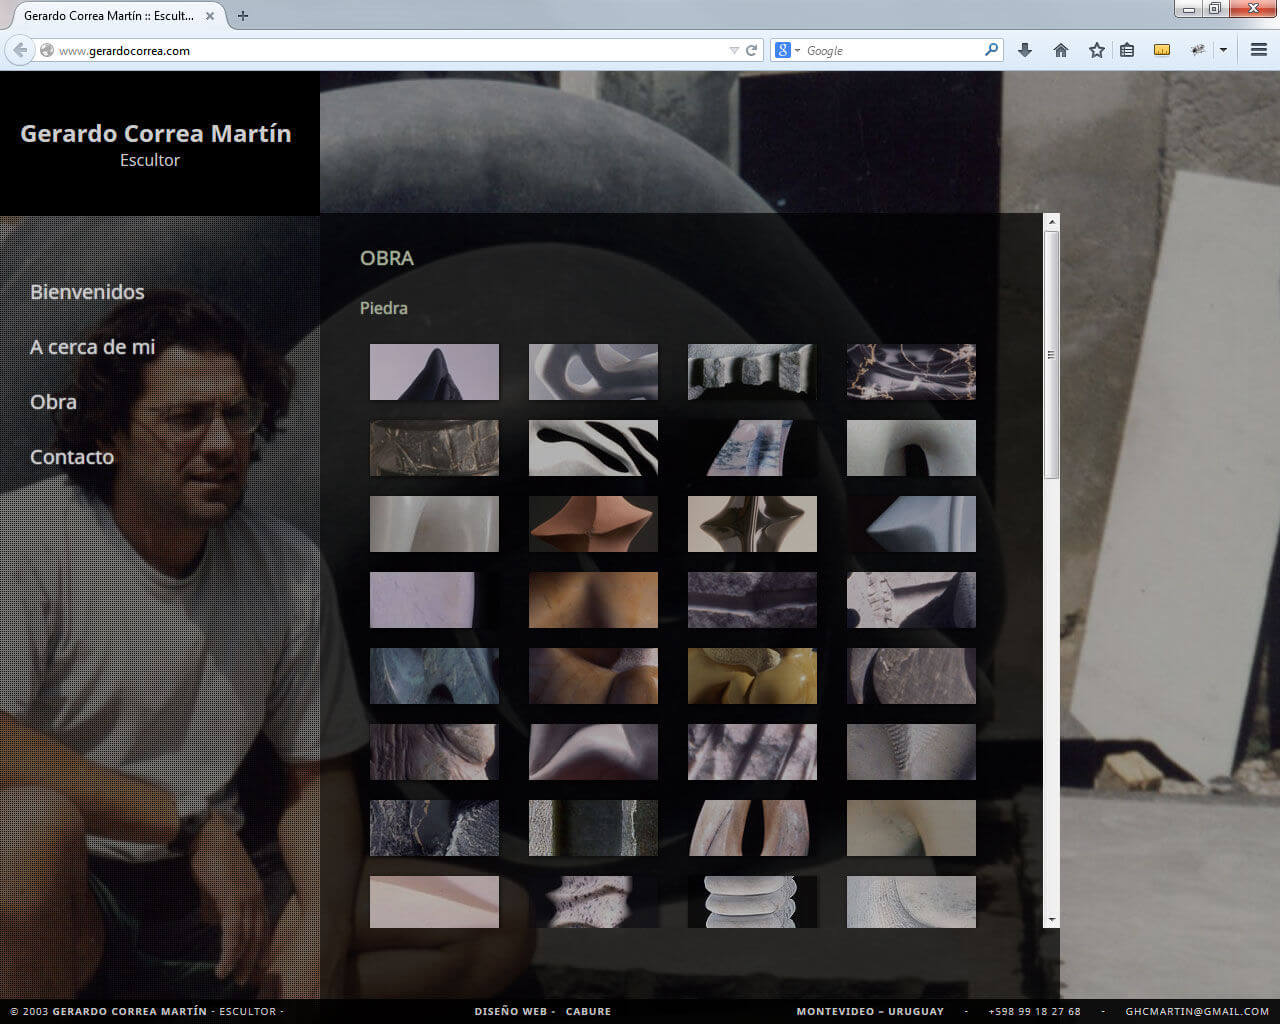Reload the page with the refresh icon
The width and height of the screenshot is (1280, 1024).
[751, 50]
